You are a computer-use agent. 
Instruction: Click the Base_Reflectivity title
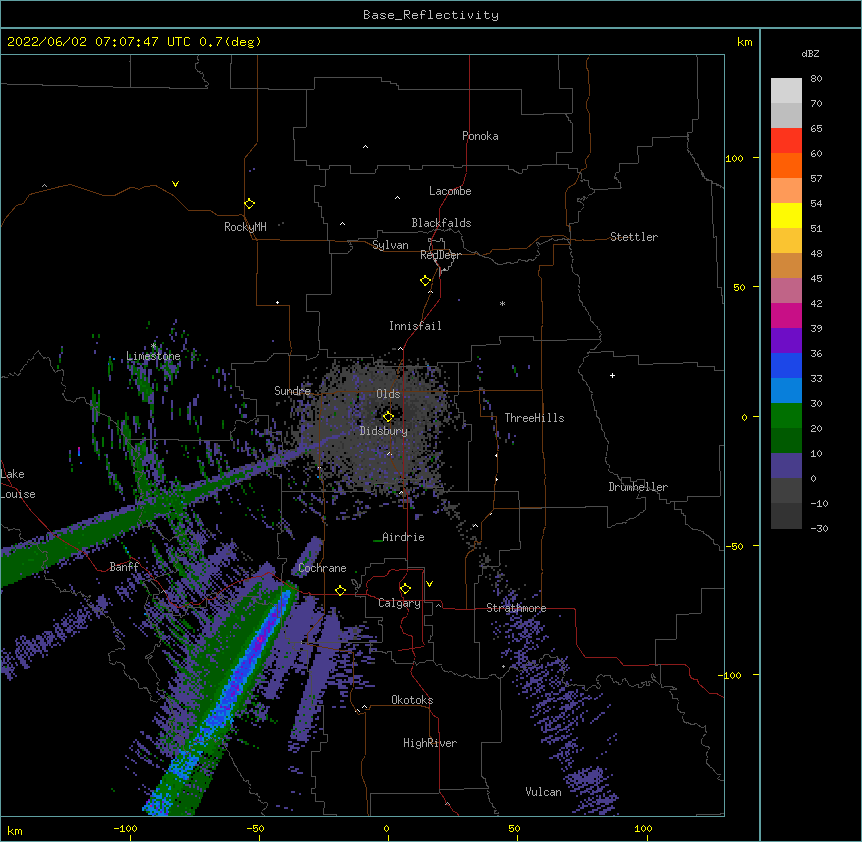coord(431,15)
